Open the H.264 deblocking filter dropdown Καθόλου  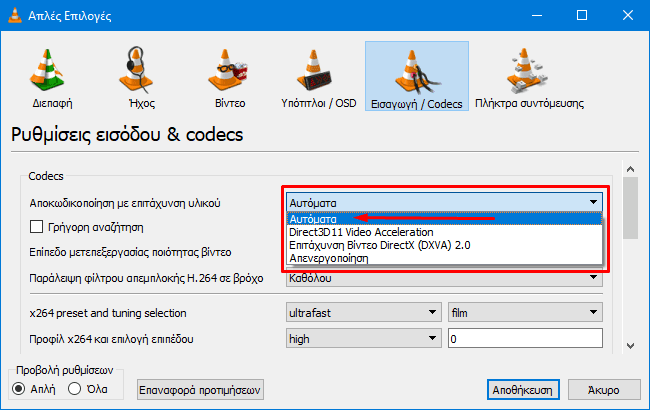click(444, 279)
